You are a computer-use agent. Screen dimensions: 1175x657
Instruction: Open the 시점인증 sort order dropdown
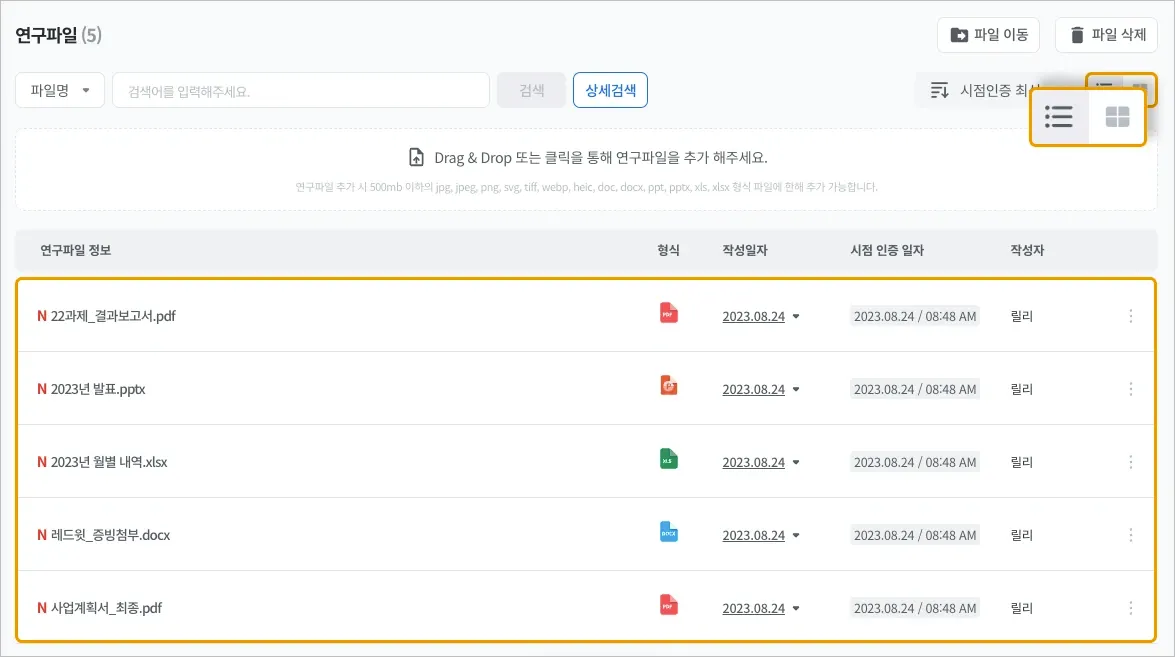coord(983,91)
